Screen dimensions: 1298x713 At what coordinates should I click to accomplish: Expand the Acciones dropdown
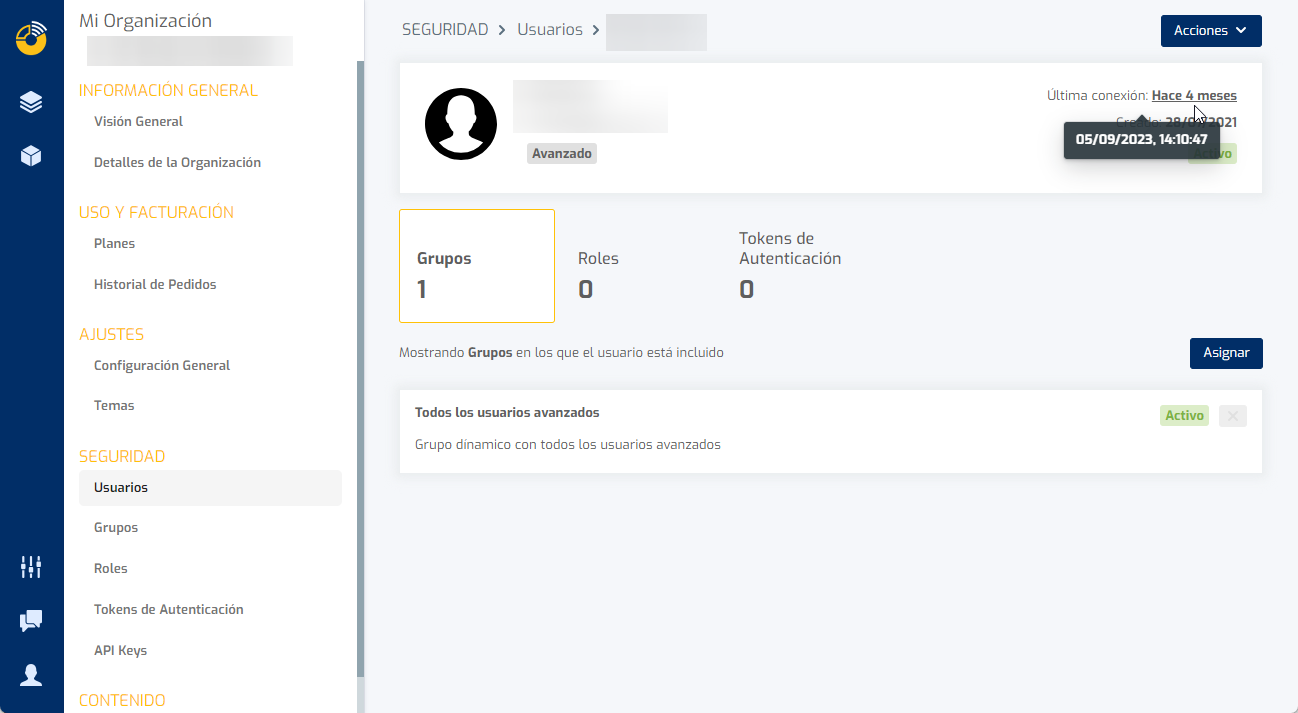tap(1210, 31)
